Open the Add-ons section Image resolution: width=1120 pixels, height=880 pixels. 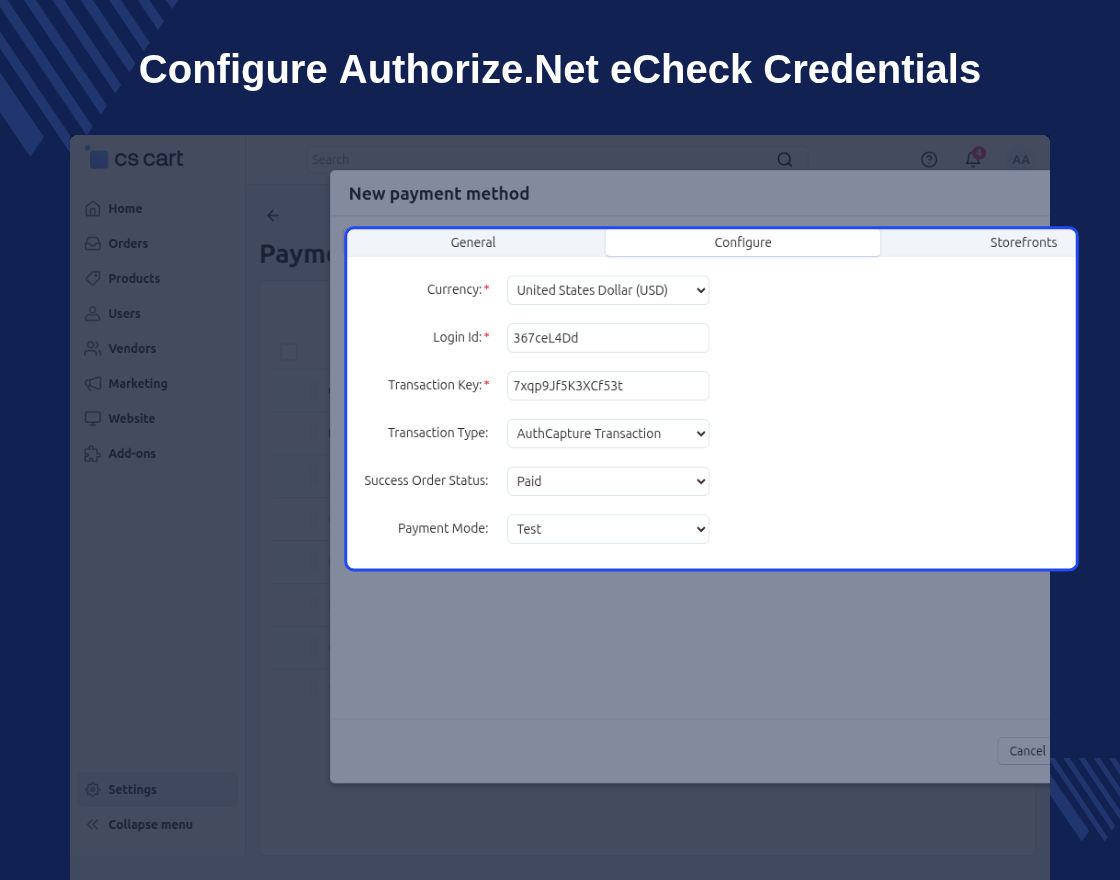(131, 454)
